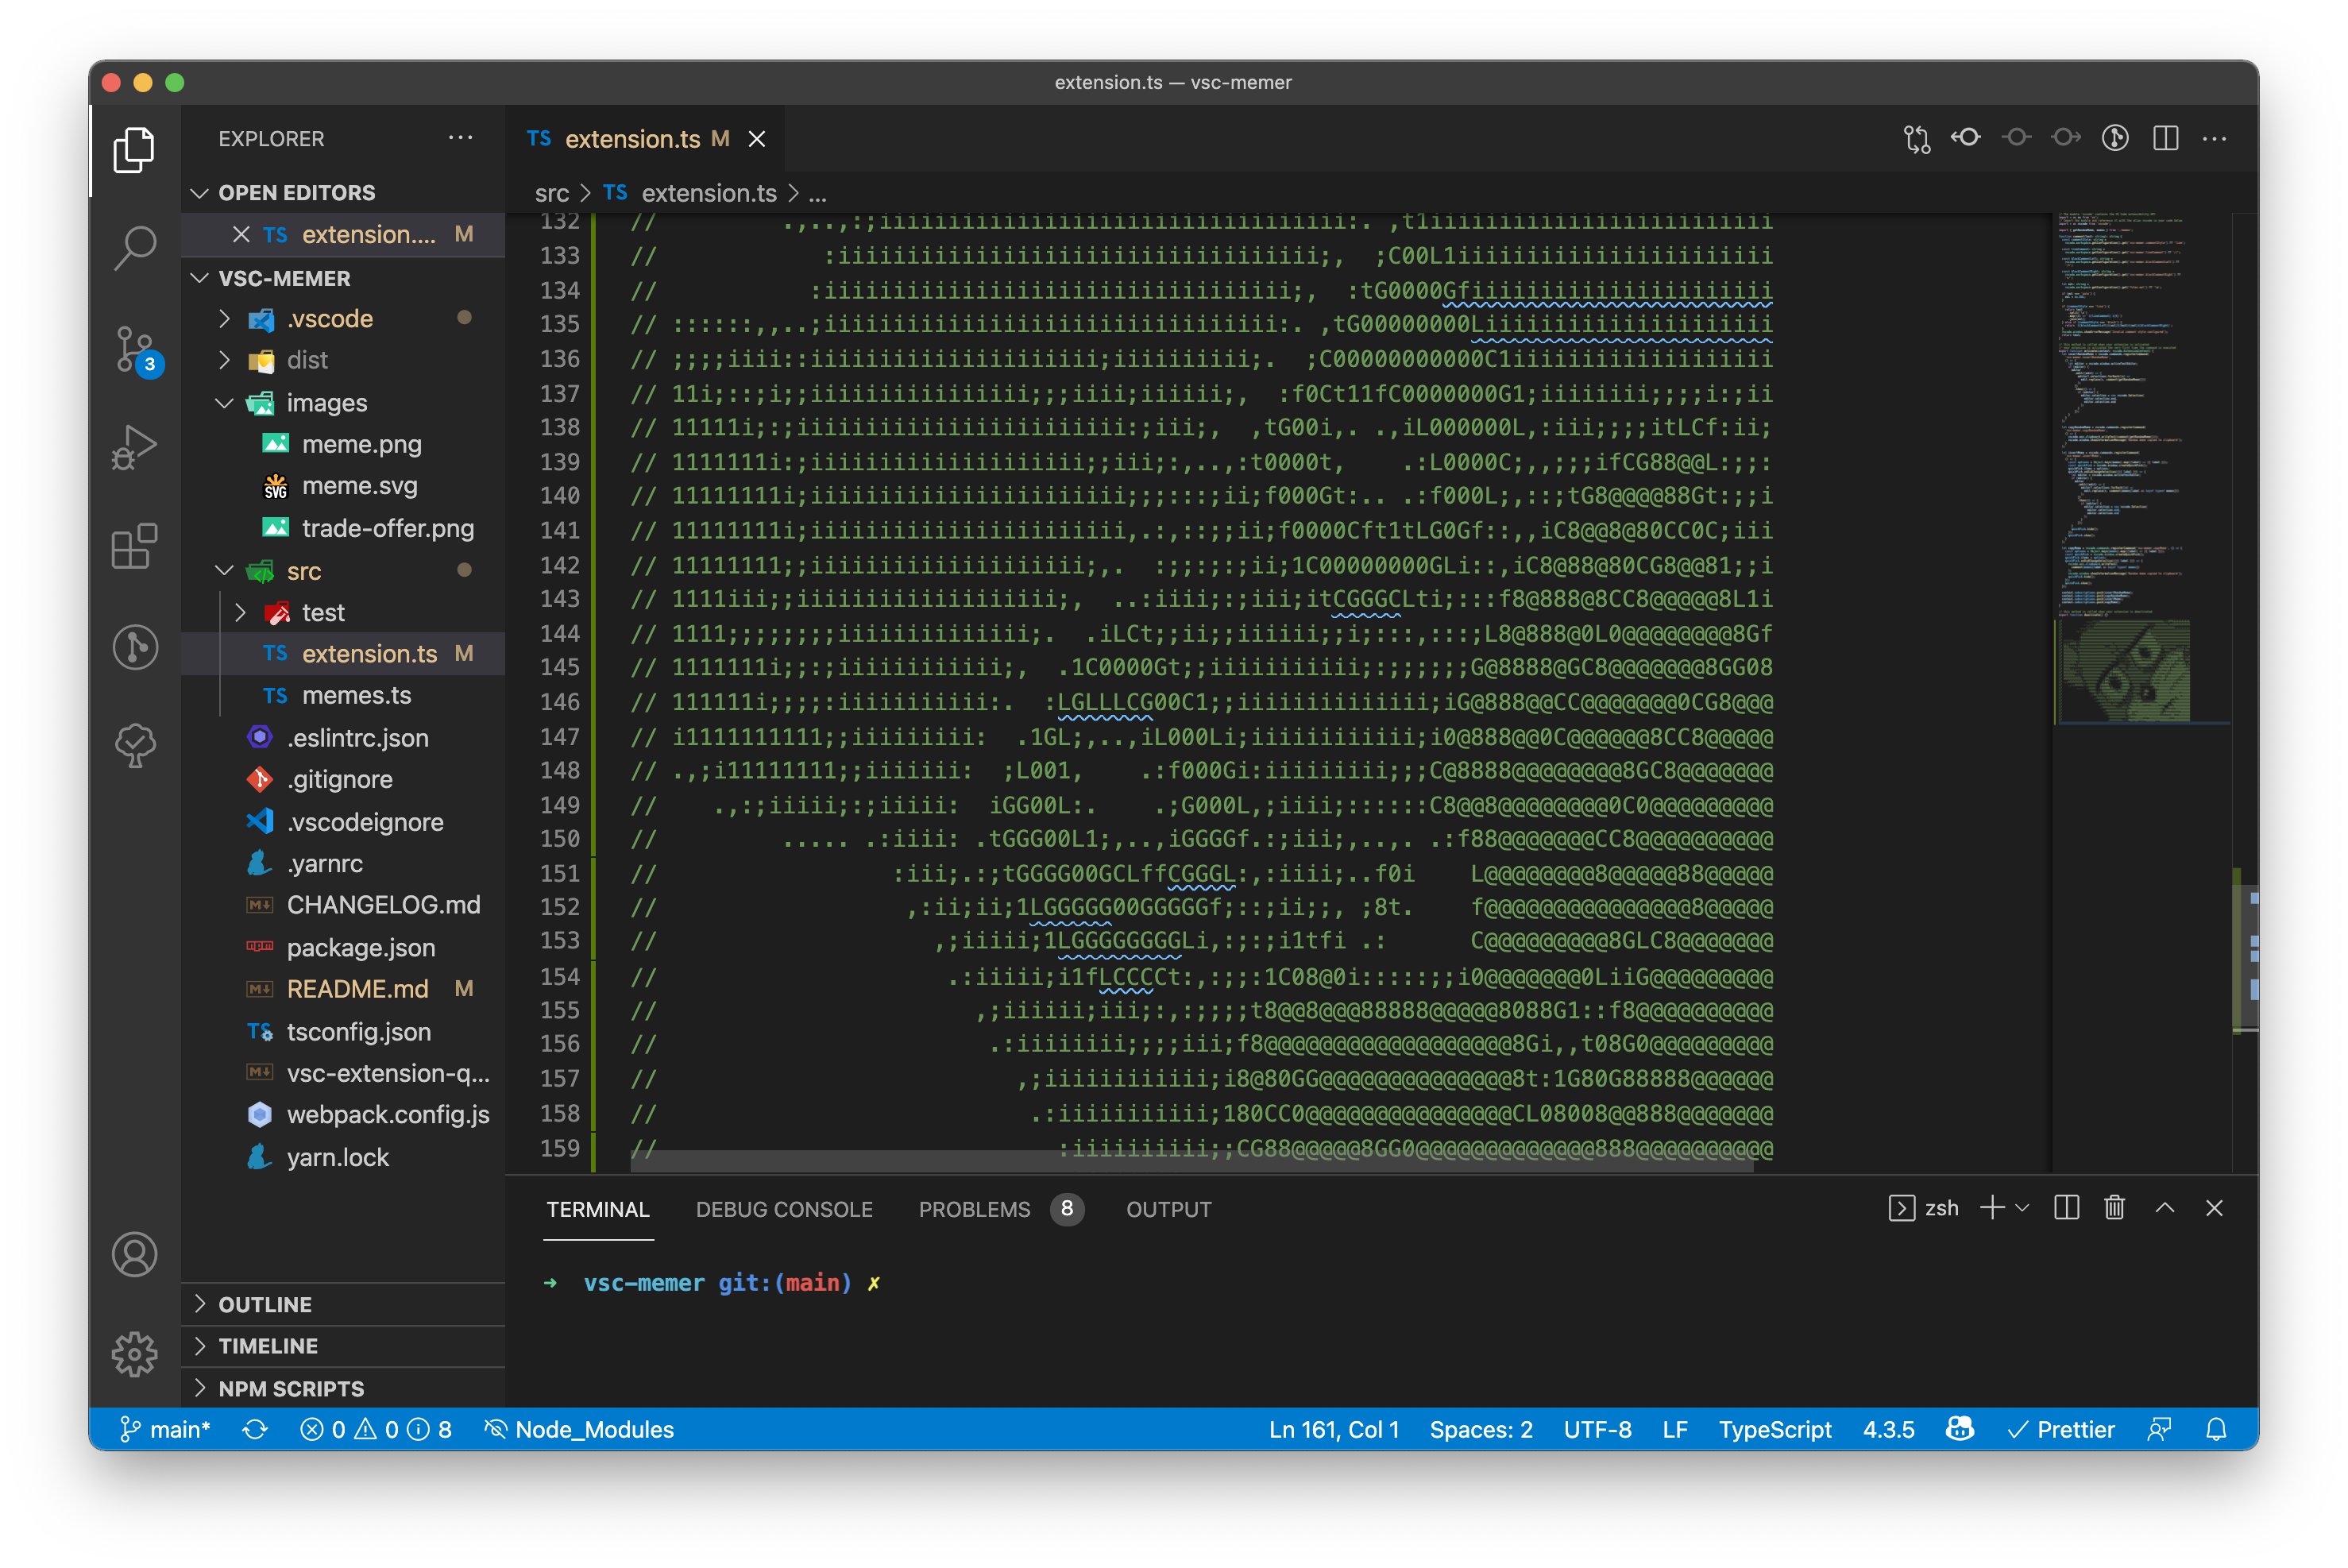Expand the dist folder

click(x=307, y=360)
